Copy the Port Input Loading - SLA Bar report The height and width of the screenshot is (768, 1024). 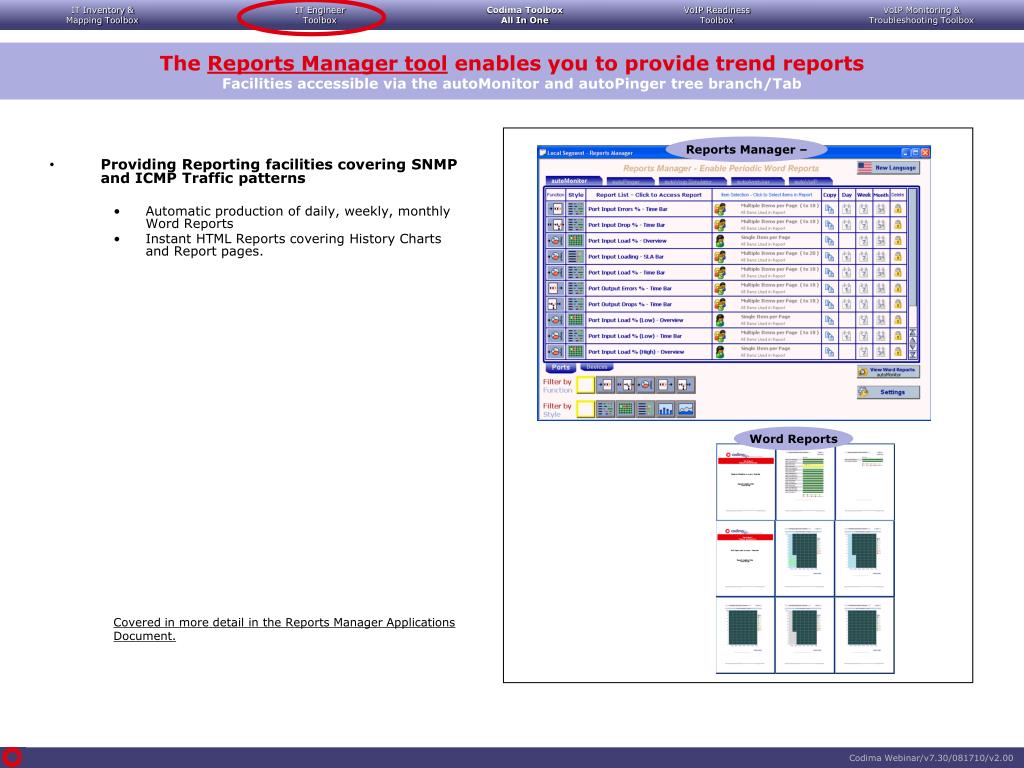point(829,257)
